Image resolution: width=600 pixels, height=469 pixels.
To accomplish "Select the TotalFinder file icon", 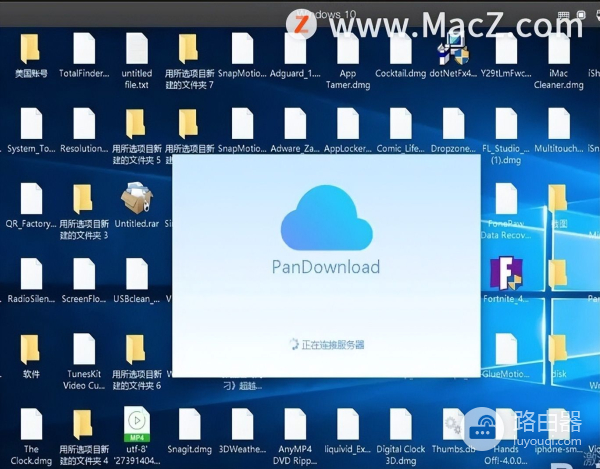I will tap(84, 49).
